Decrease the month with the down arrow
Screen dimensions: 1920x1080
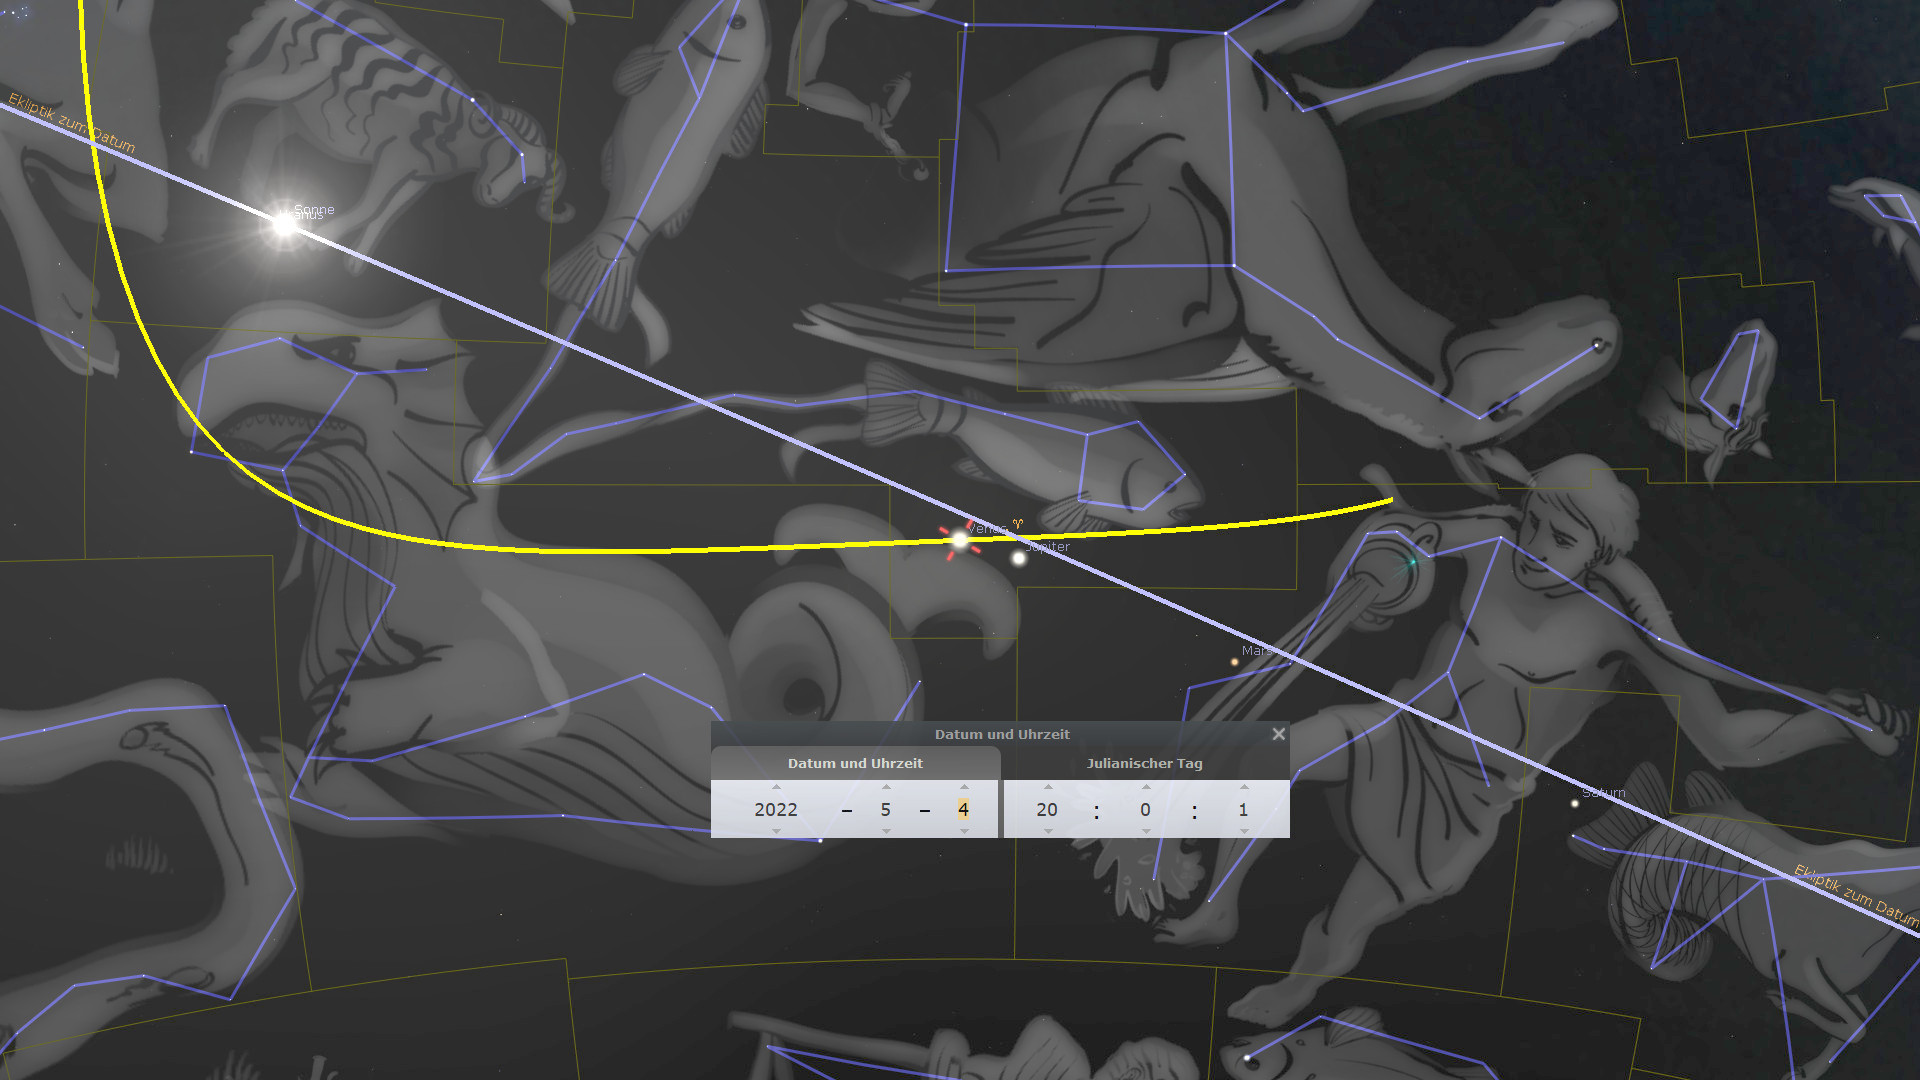(x=886, y=831)
